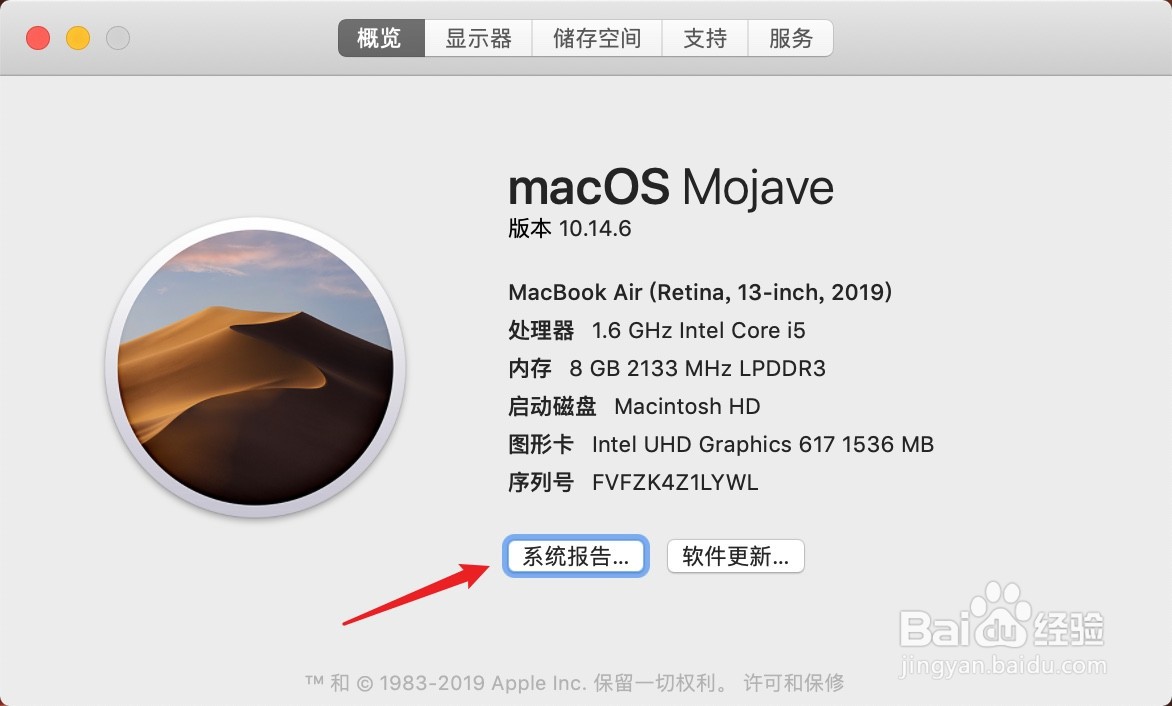Show the 服务 tab
1172x706 pixels.
791,38
